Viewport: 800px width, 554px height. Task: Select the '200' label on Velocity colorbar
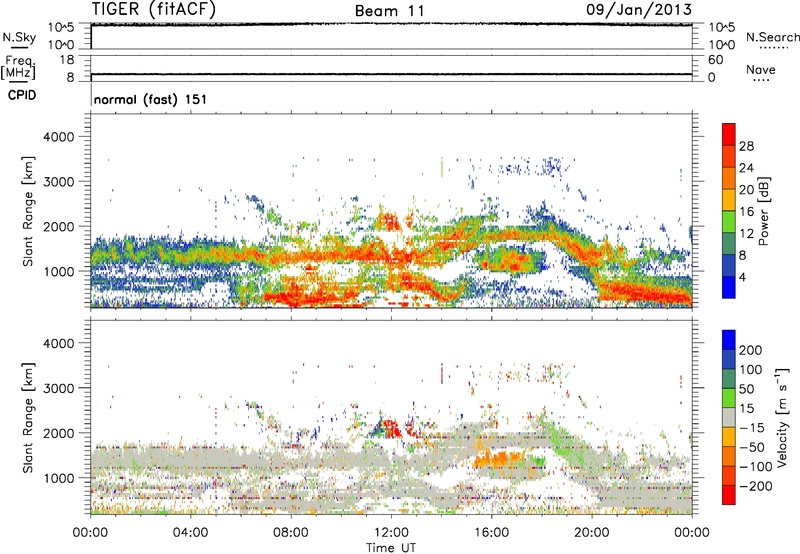click(x=751, y=350)
